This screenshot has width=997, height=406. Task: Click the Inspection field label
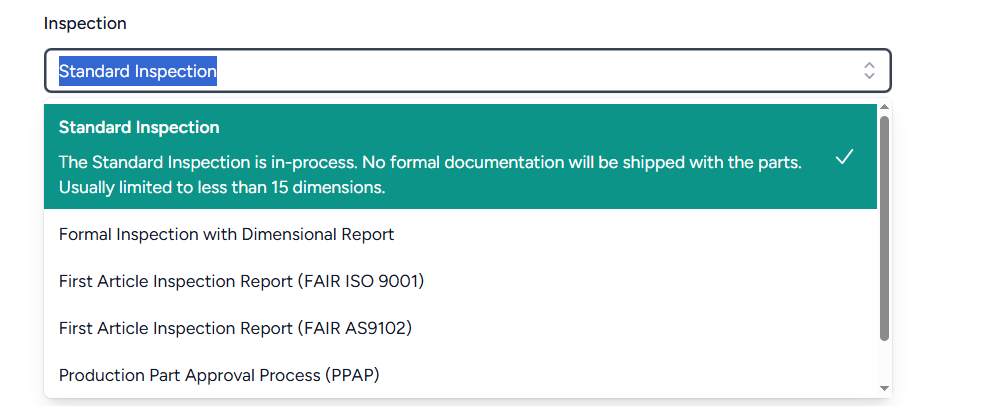point(85,23)
